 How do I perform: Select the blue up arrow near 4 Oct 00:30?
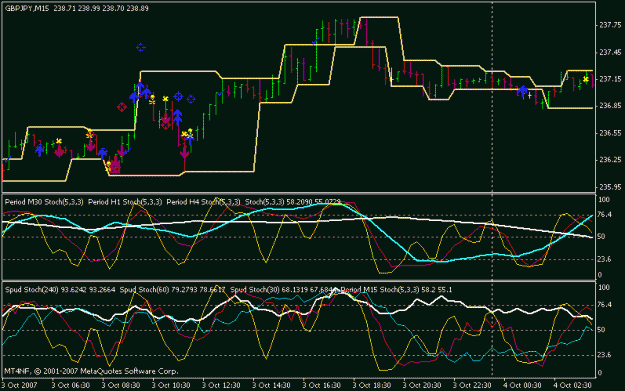coord(523,91)
